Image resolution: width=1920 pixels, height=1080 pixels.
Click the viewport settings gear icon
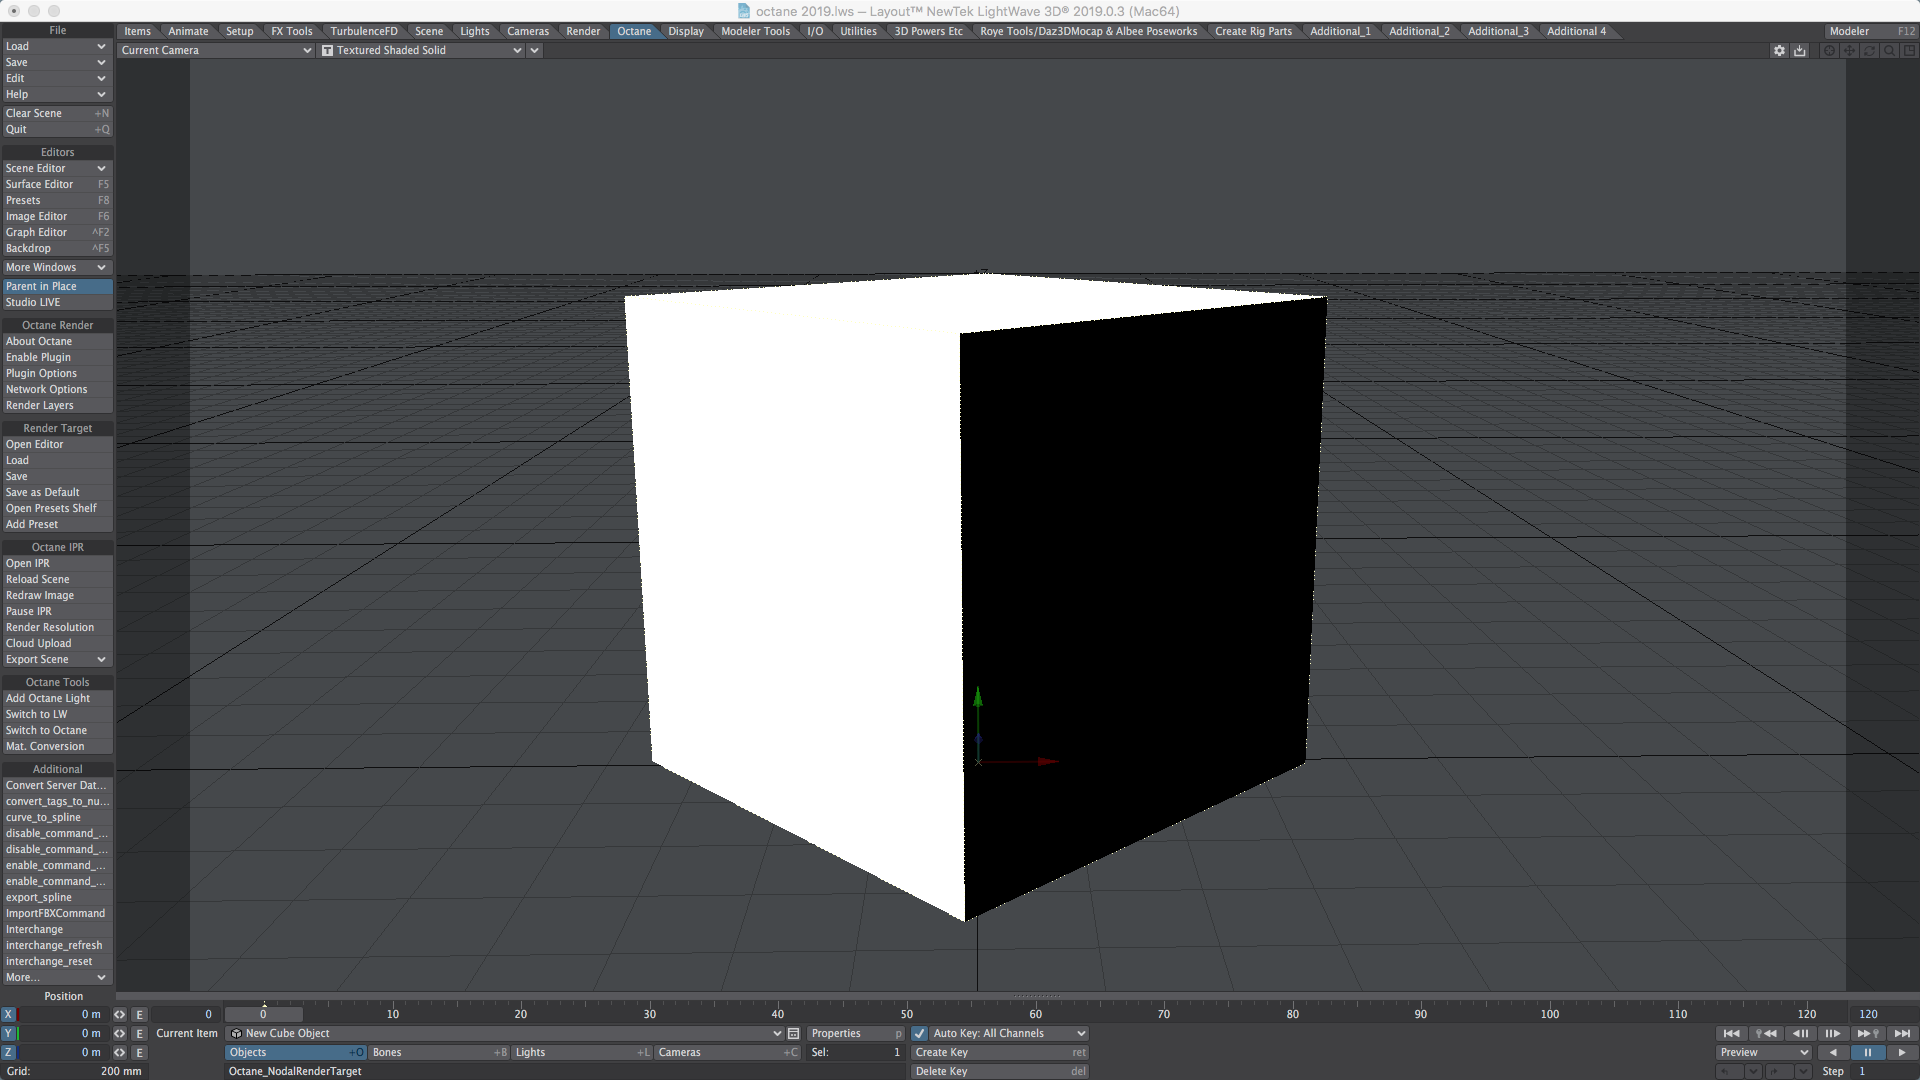pos(1779,51)
